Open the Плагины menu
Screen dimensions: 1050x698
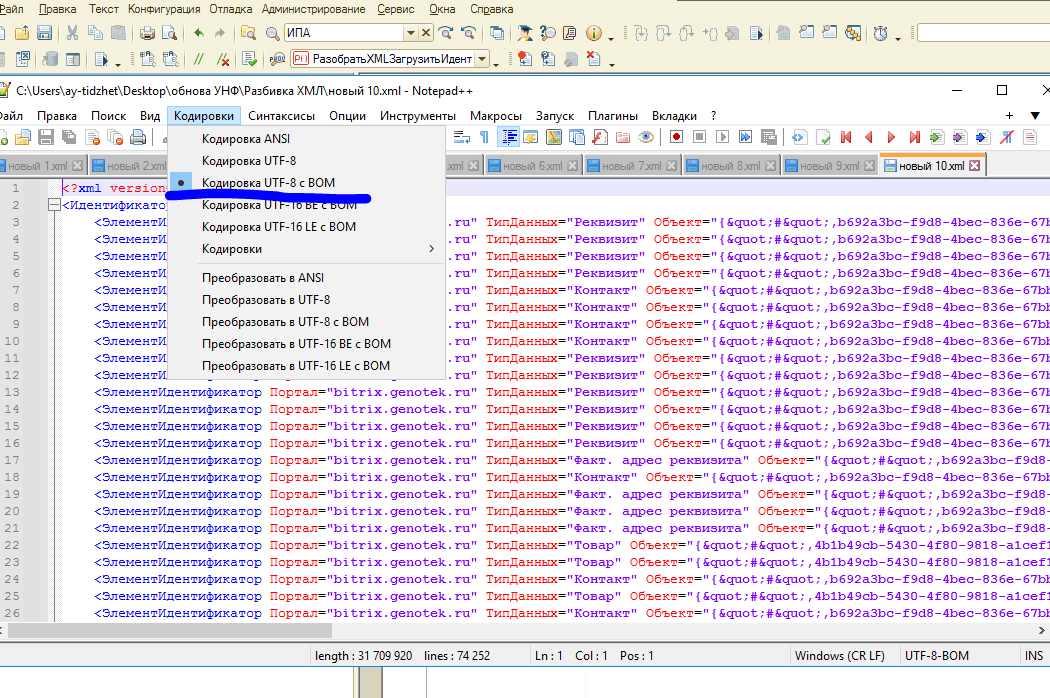[x=613, y=116]
